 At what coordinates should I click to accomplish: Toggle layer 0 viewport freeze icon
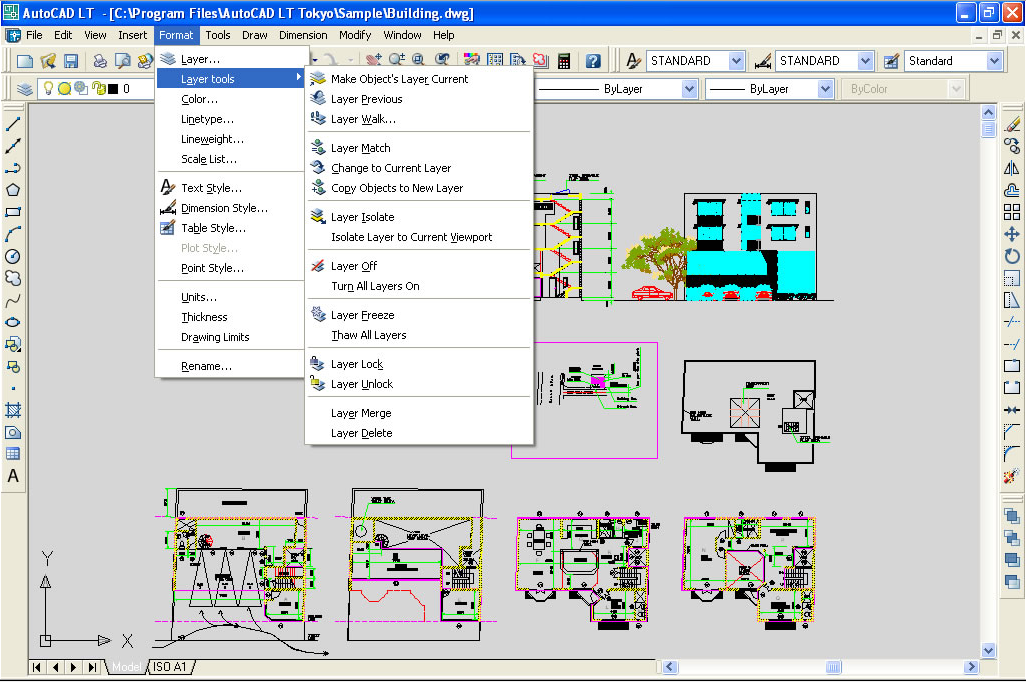(81, 88)
